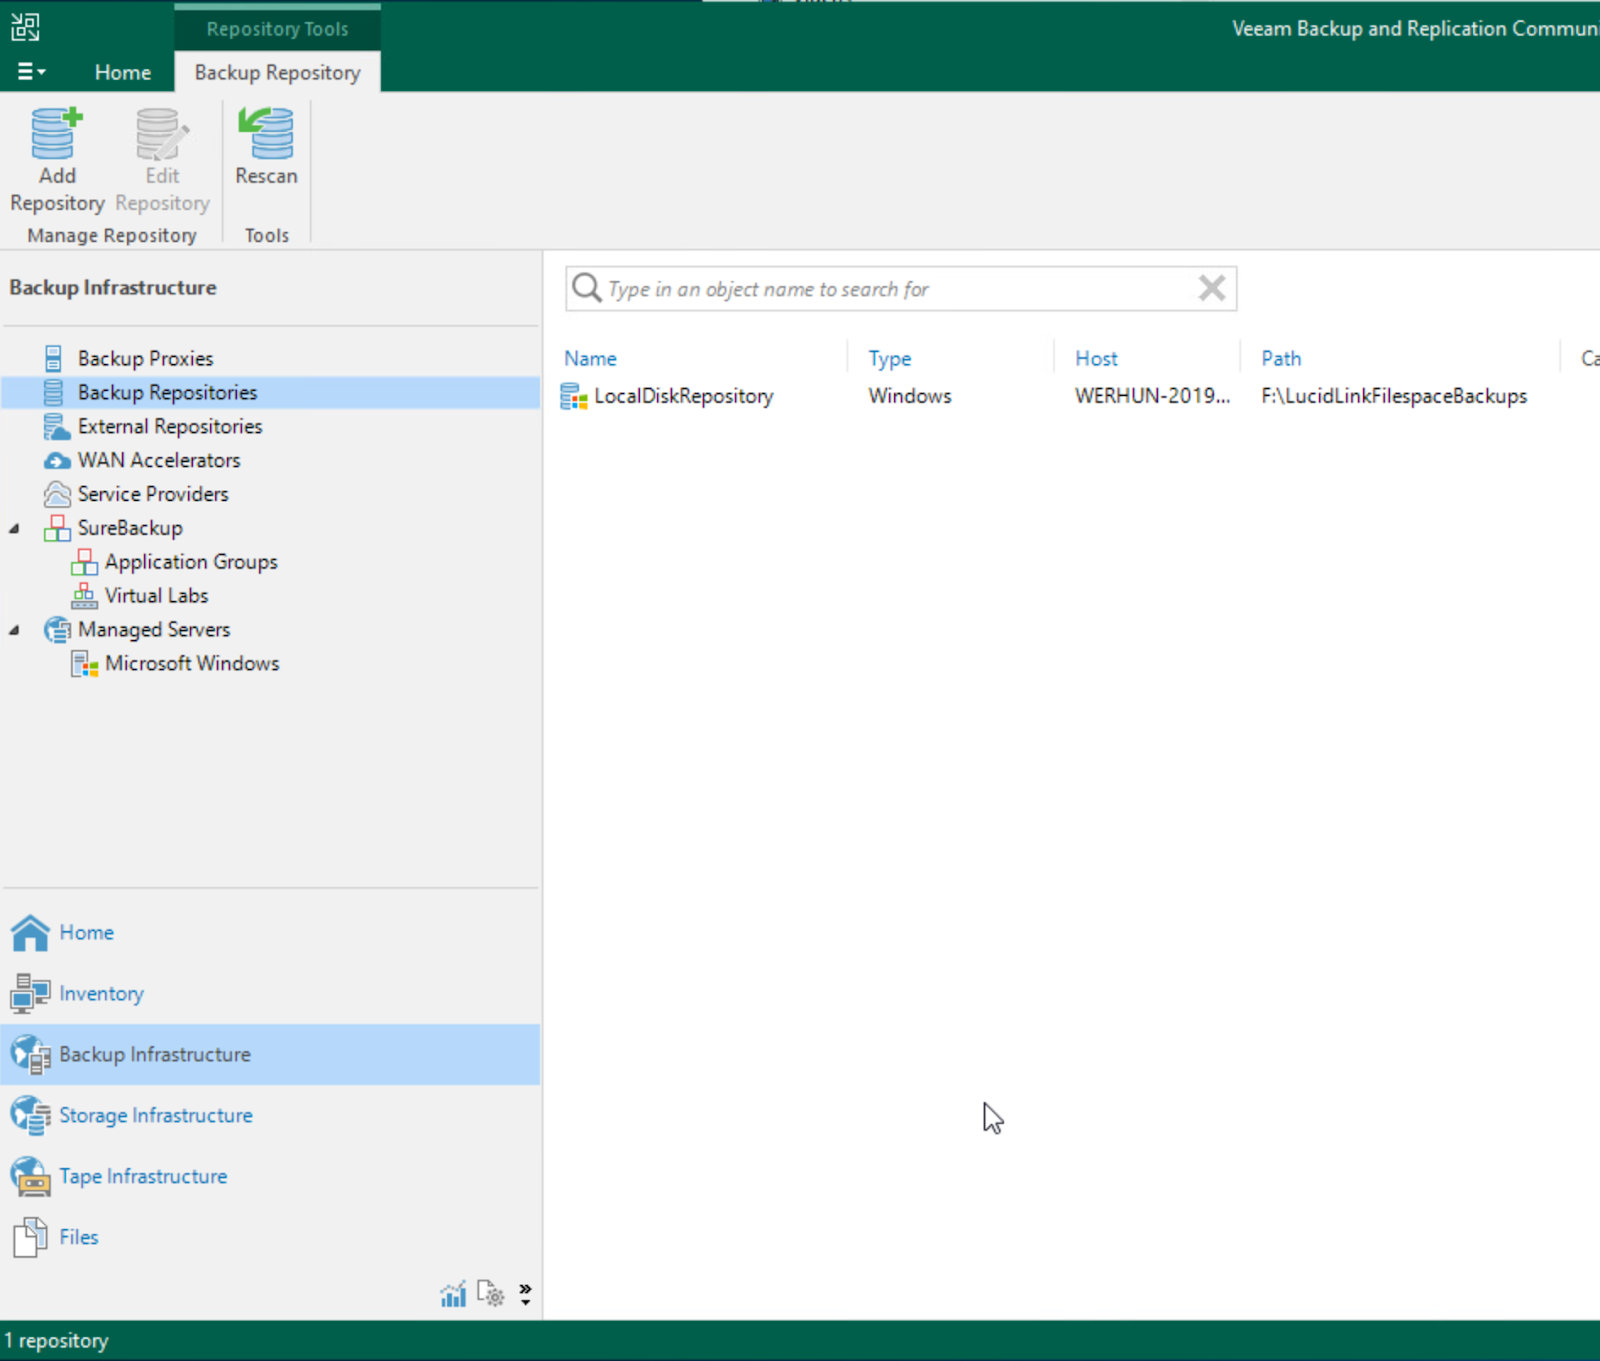Click the chart icon below the navigation pane
The height and width of the screenshot is (1361, 1600).
(453, 1295)
